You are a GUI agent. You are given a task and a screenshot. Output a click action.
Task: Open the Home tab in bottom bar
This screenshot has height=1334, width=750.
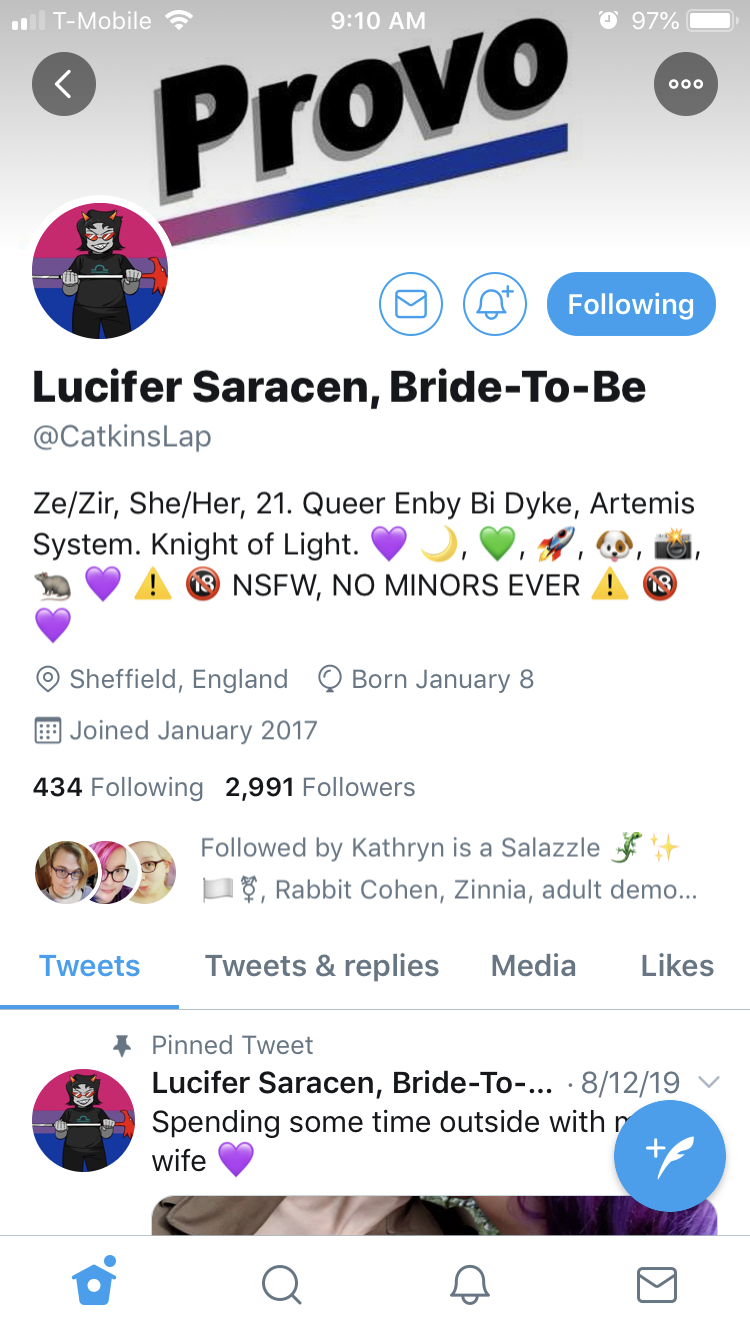coord(94,1283)
